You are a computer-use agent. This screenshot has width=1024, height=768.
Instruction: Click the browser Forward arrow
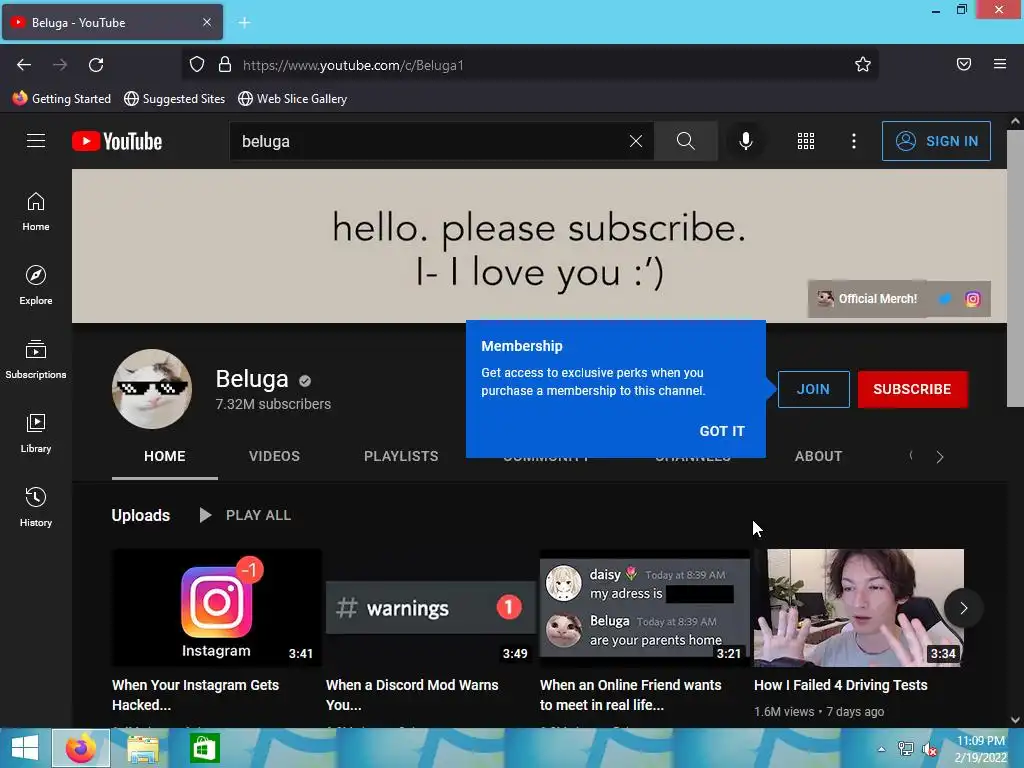point(60,65)
